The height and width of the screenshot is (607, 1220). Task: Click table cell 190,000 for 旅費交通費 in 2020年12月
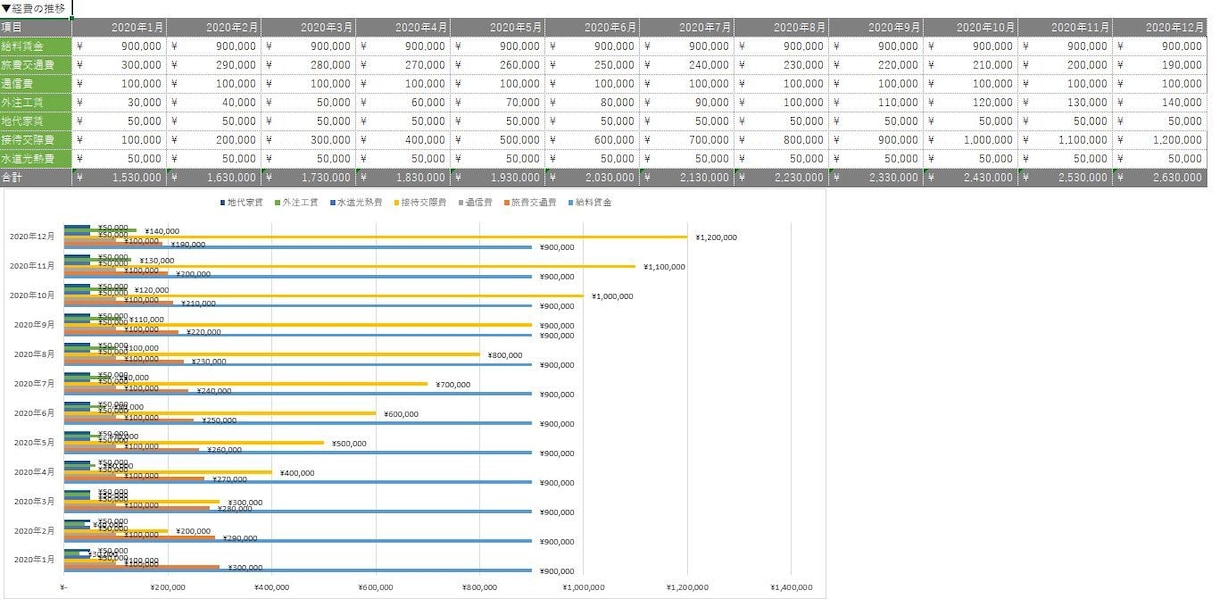[x=1161, y=65]
